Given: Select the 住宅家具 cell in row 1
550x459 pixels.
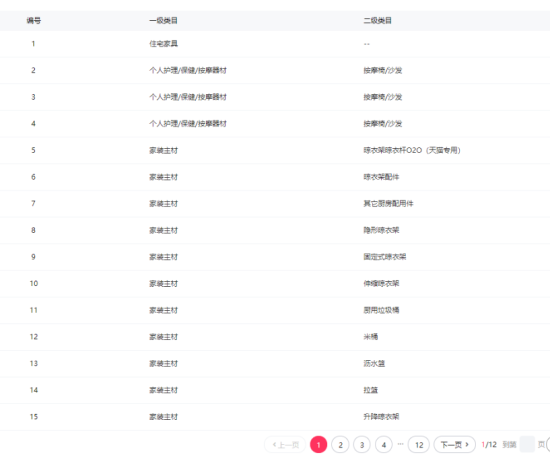Looking at the screenshot, I should [163, 44].
